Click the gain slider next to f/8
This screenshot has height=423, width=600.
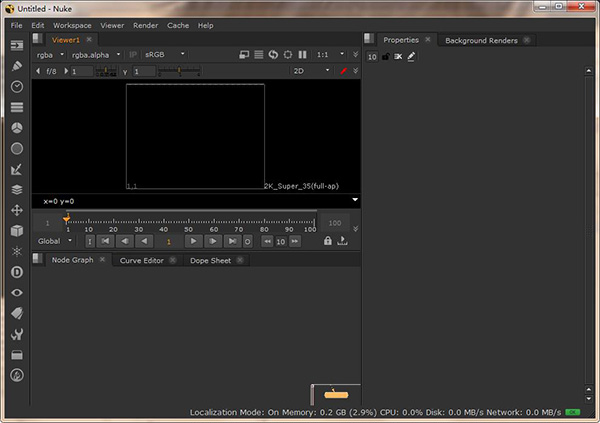106,71
